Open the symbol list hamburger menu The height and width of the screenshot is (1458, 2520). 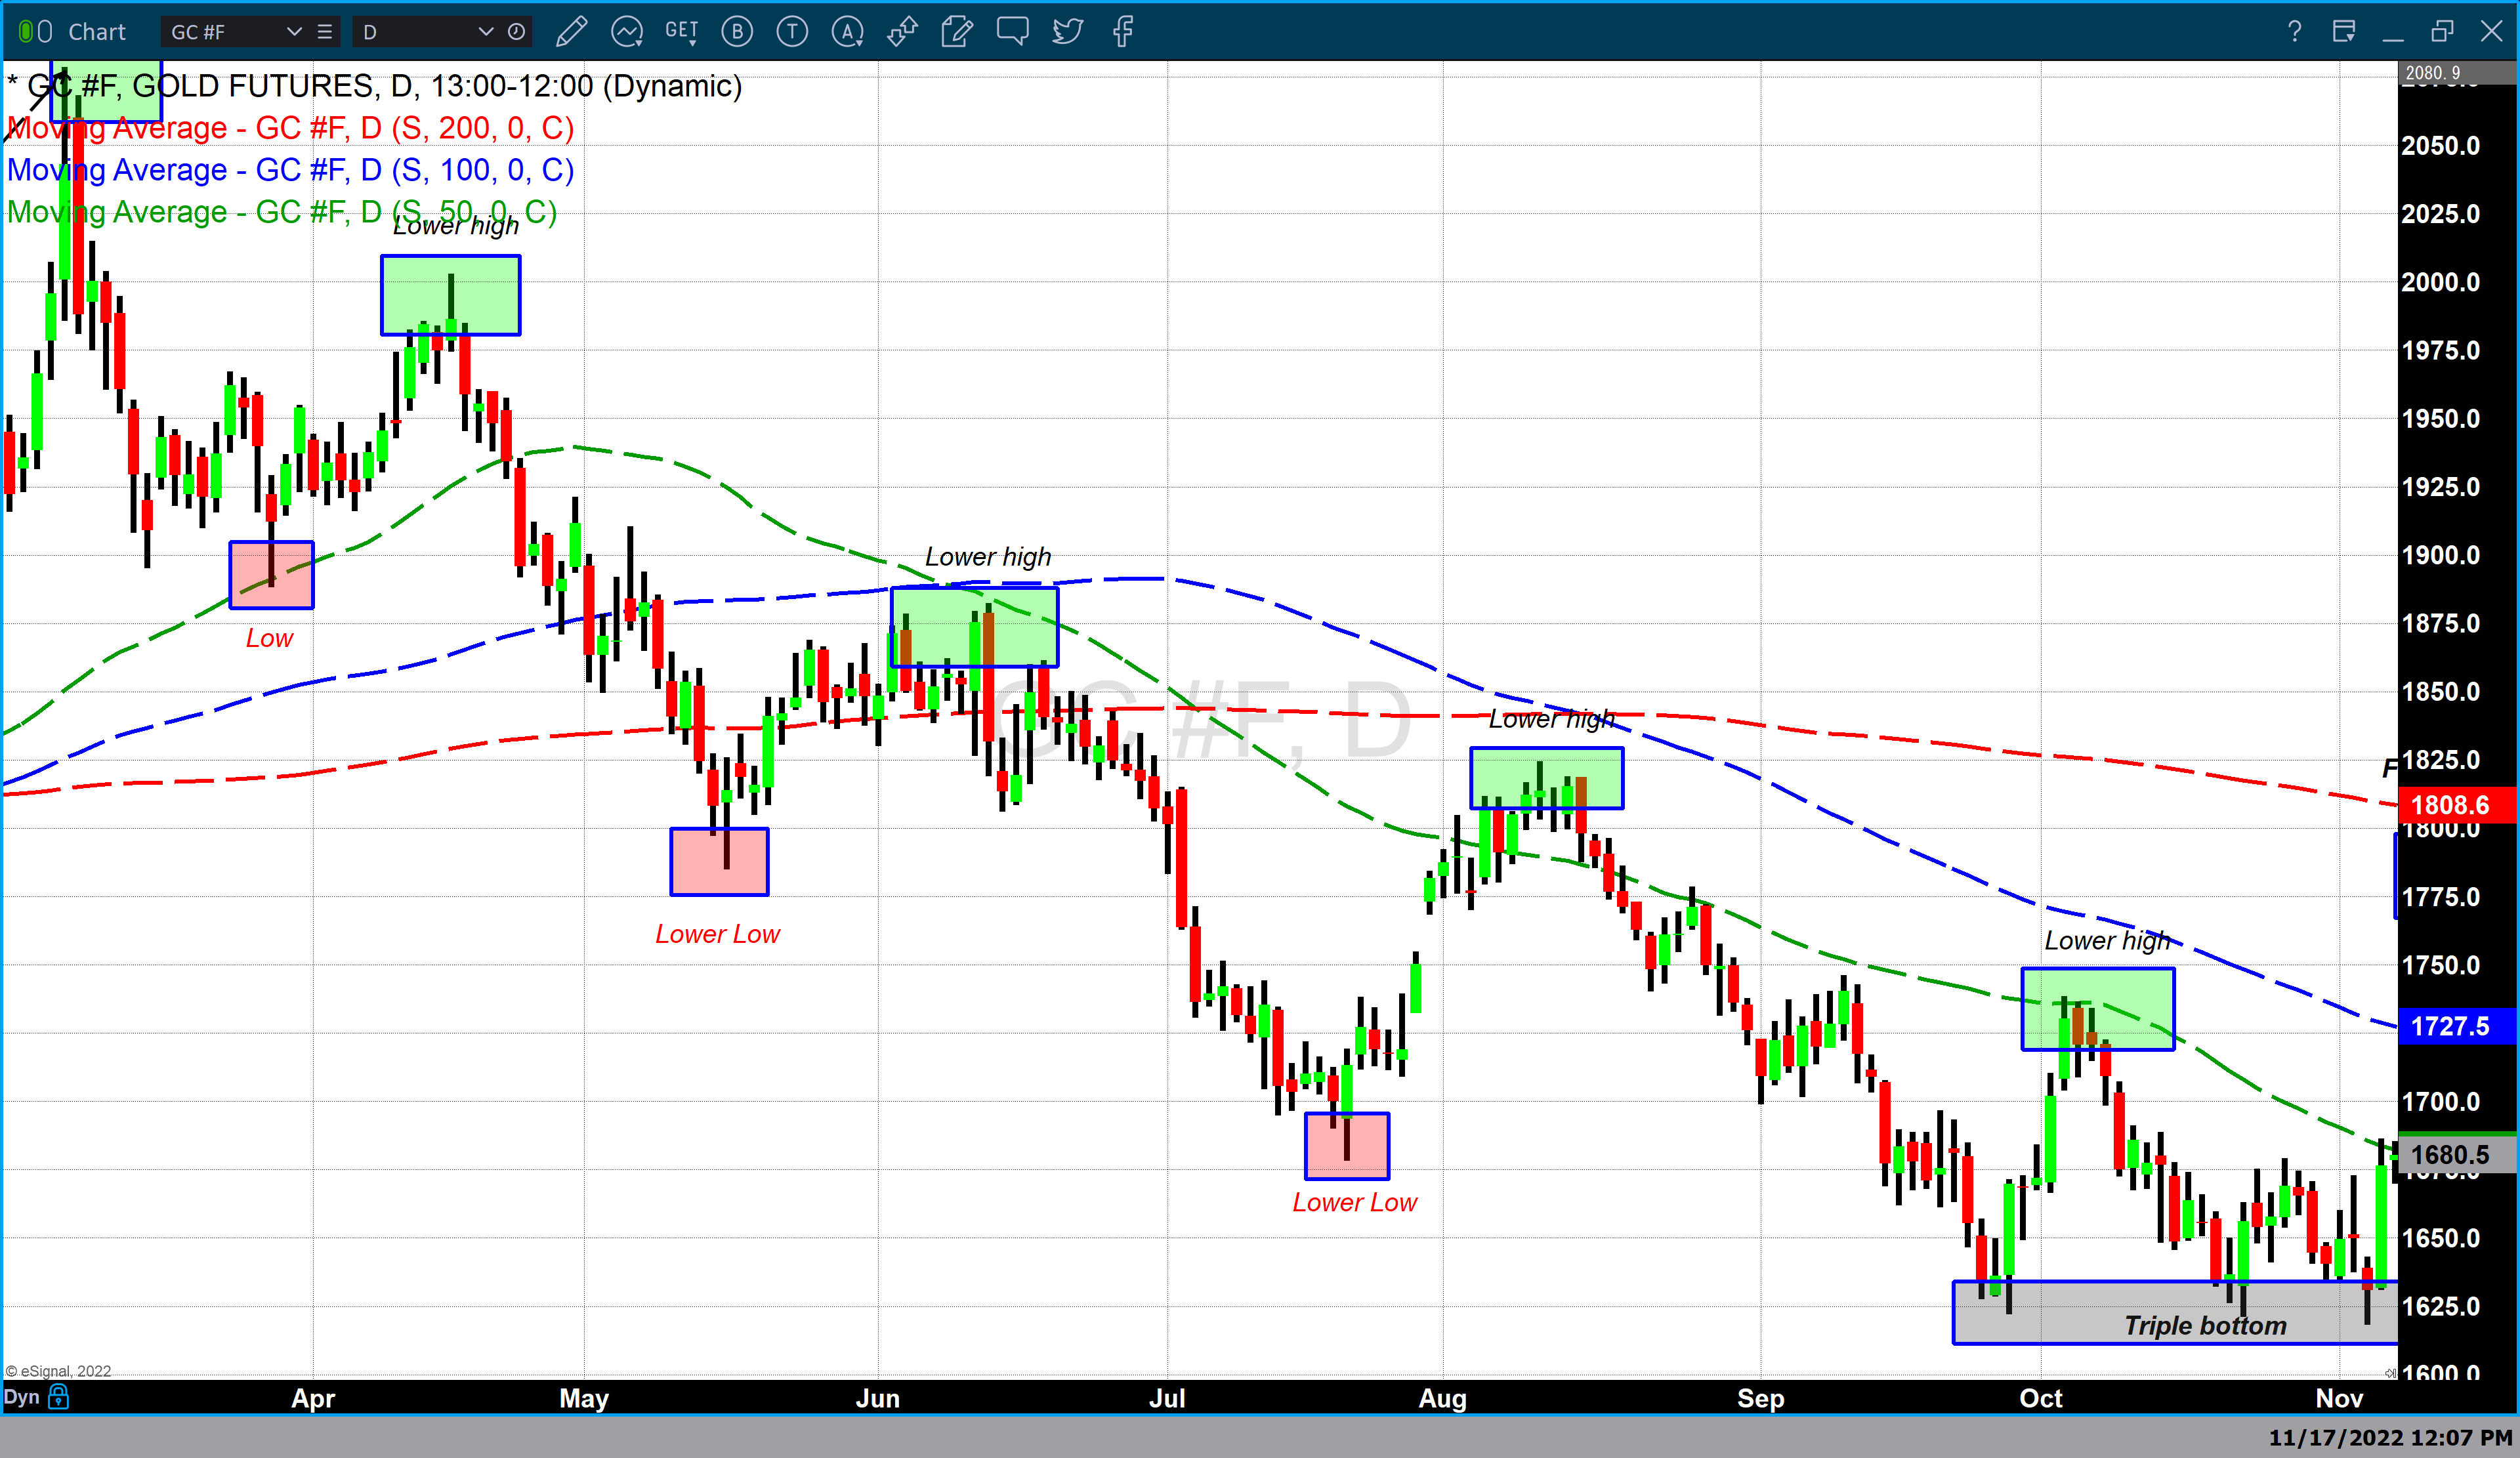(x=324, y=31)
